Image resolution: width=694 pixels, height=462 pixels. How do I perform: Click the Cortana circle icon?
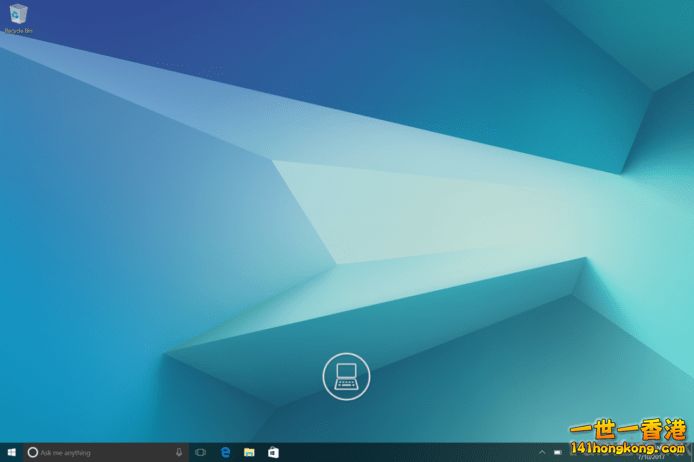[x=33, y=452]
